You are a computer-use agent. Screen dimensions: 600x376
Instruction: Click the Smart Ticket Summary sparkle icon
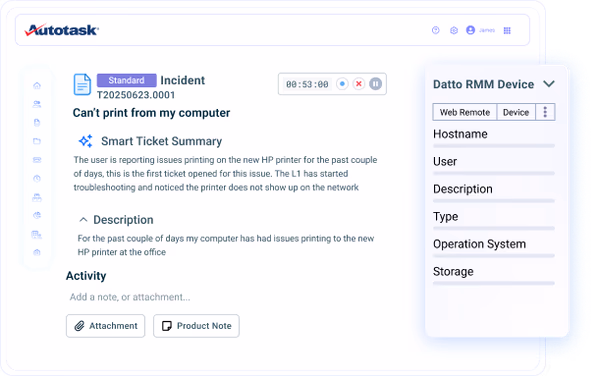pos(86,141)
